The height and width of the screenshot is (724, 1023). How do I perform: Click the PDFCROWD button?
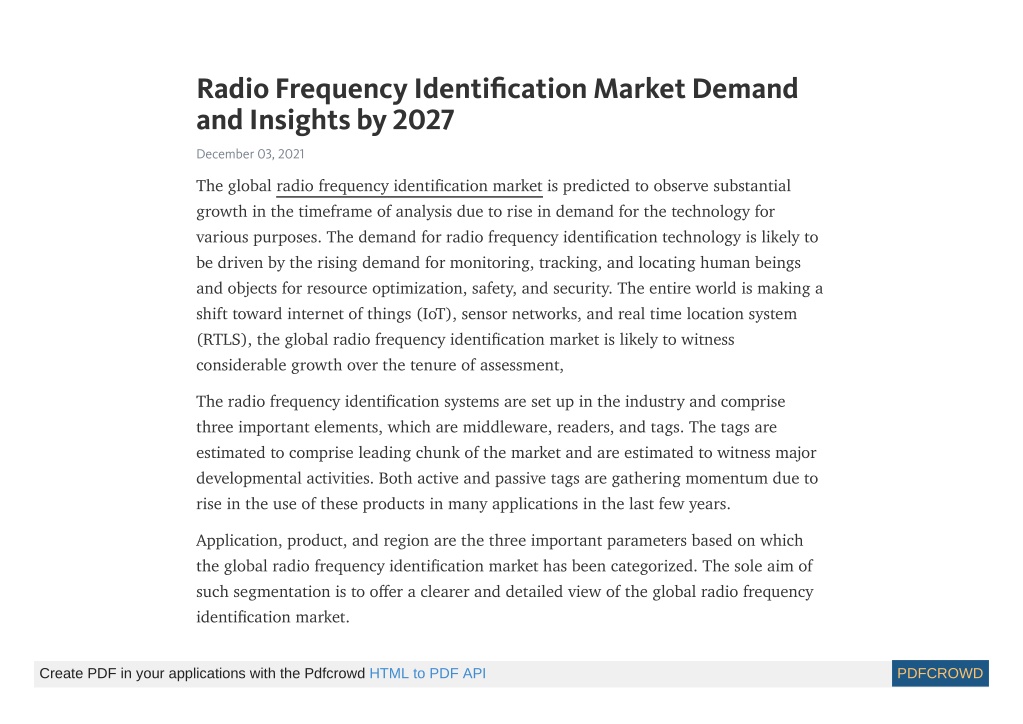pyautogui.click(x=939, y=674)
